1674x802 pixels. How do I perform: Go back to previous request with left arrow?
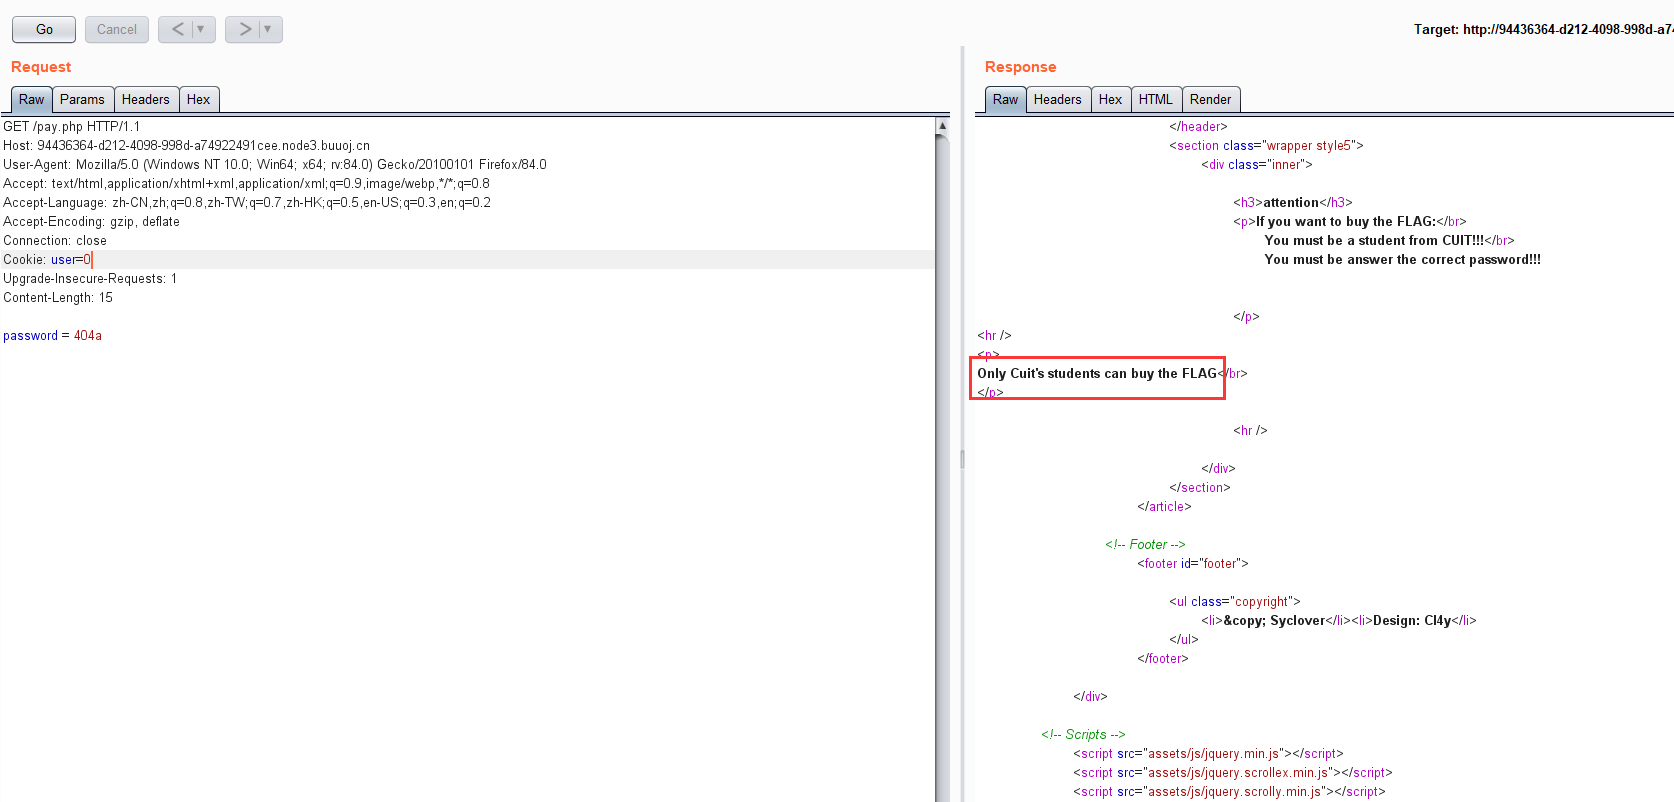click(177, 29)
